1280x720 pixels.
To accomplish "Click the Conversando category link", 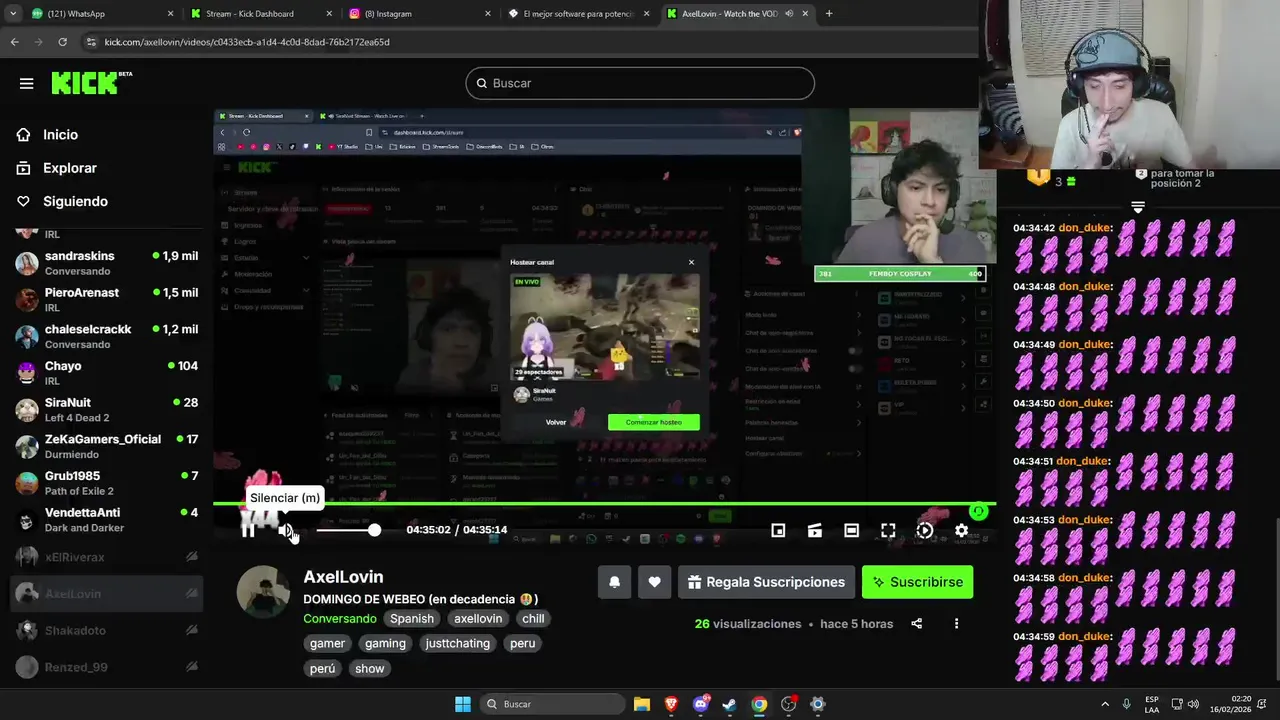I will [x=340, y=618].
